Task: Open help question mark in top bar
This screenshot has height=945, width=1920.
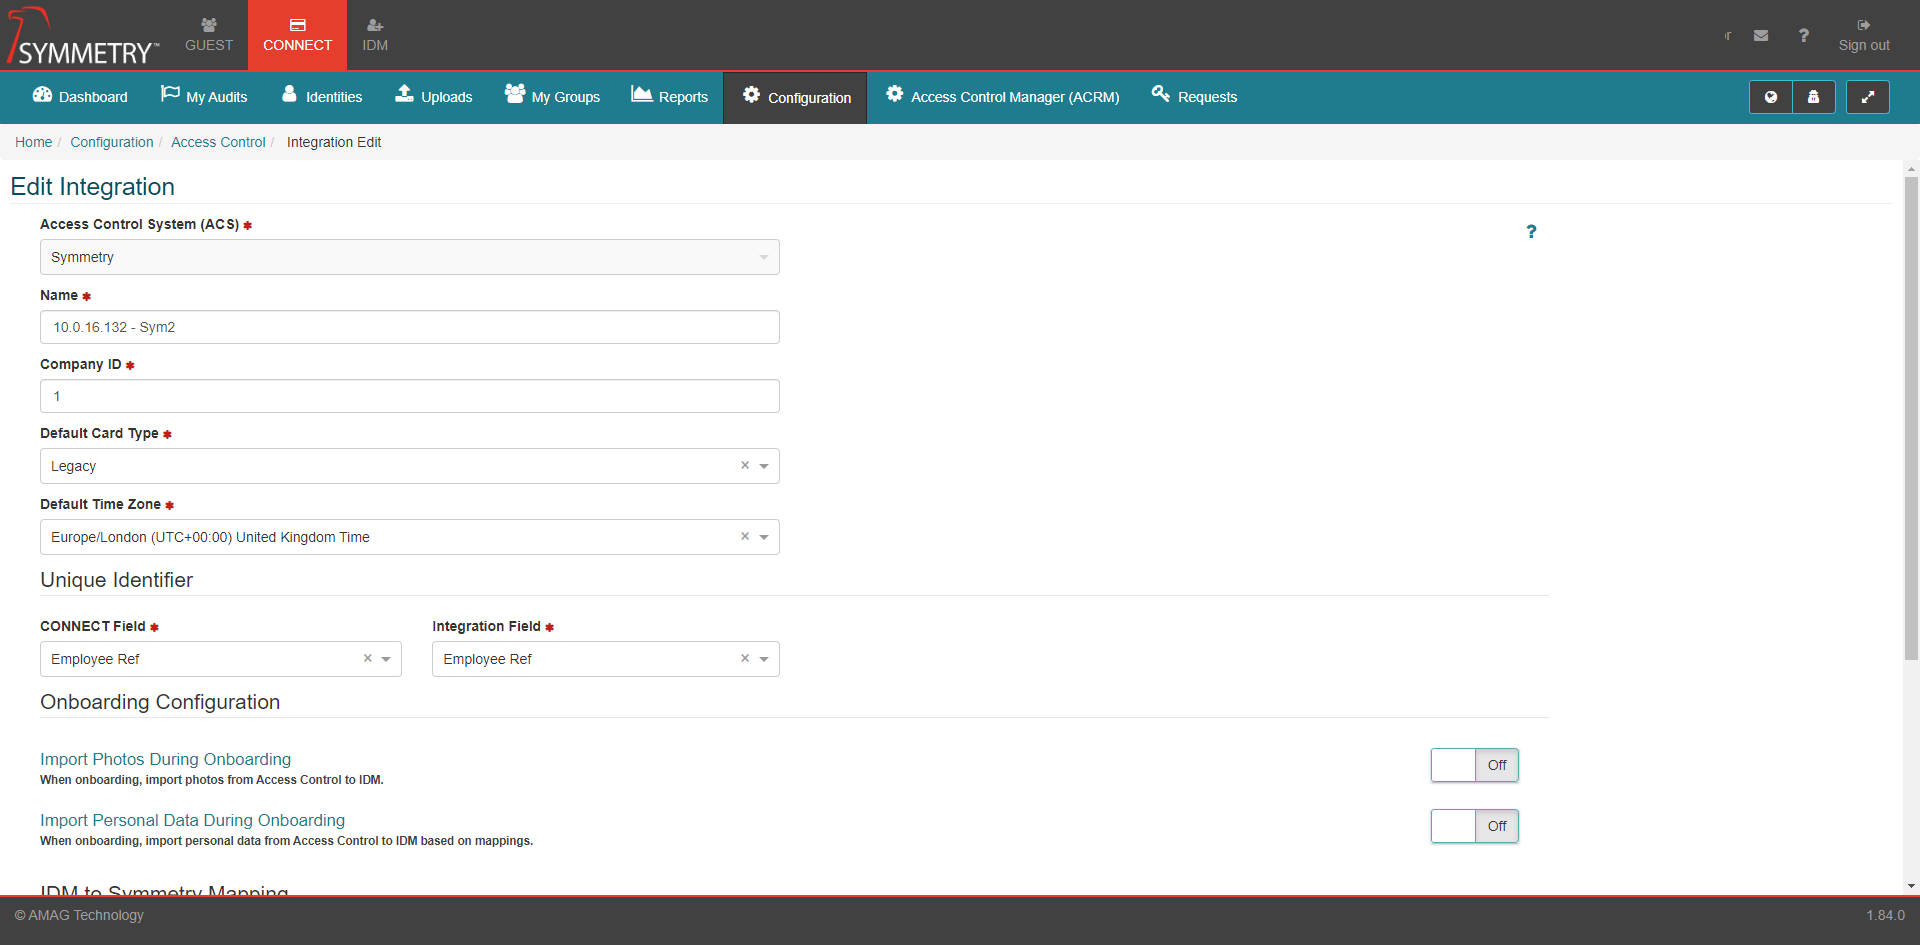Action: point(1803,35)
